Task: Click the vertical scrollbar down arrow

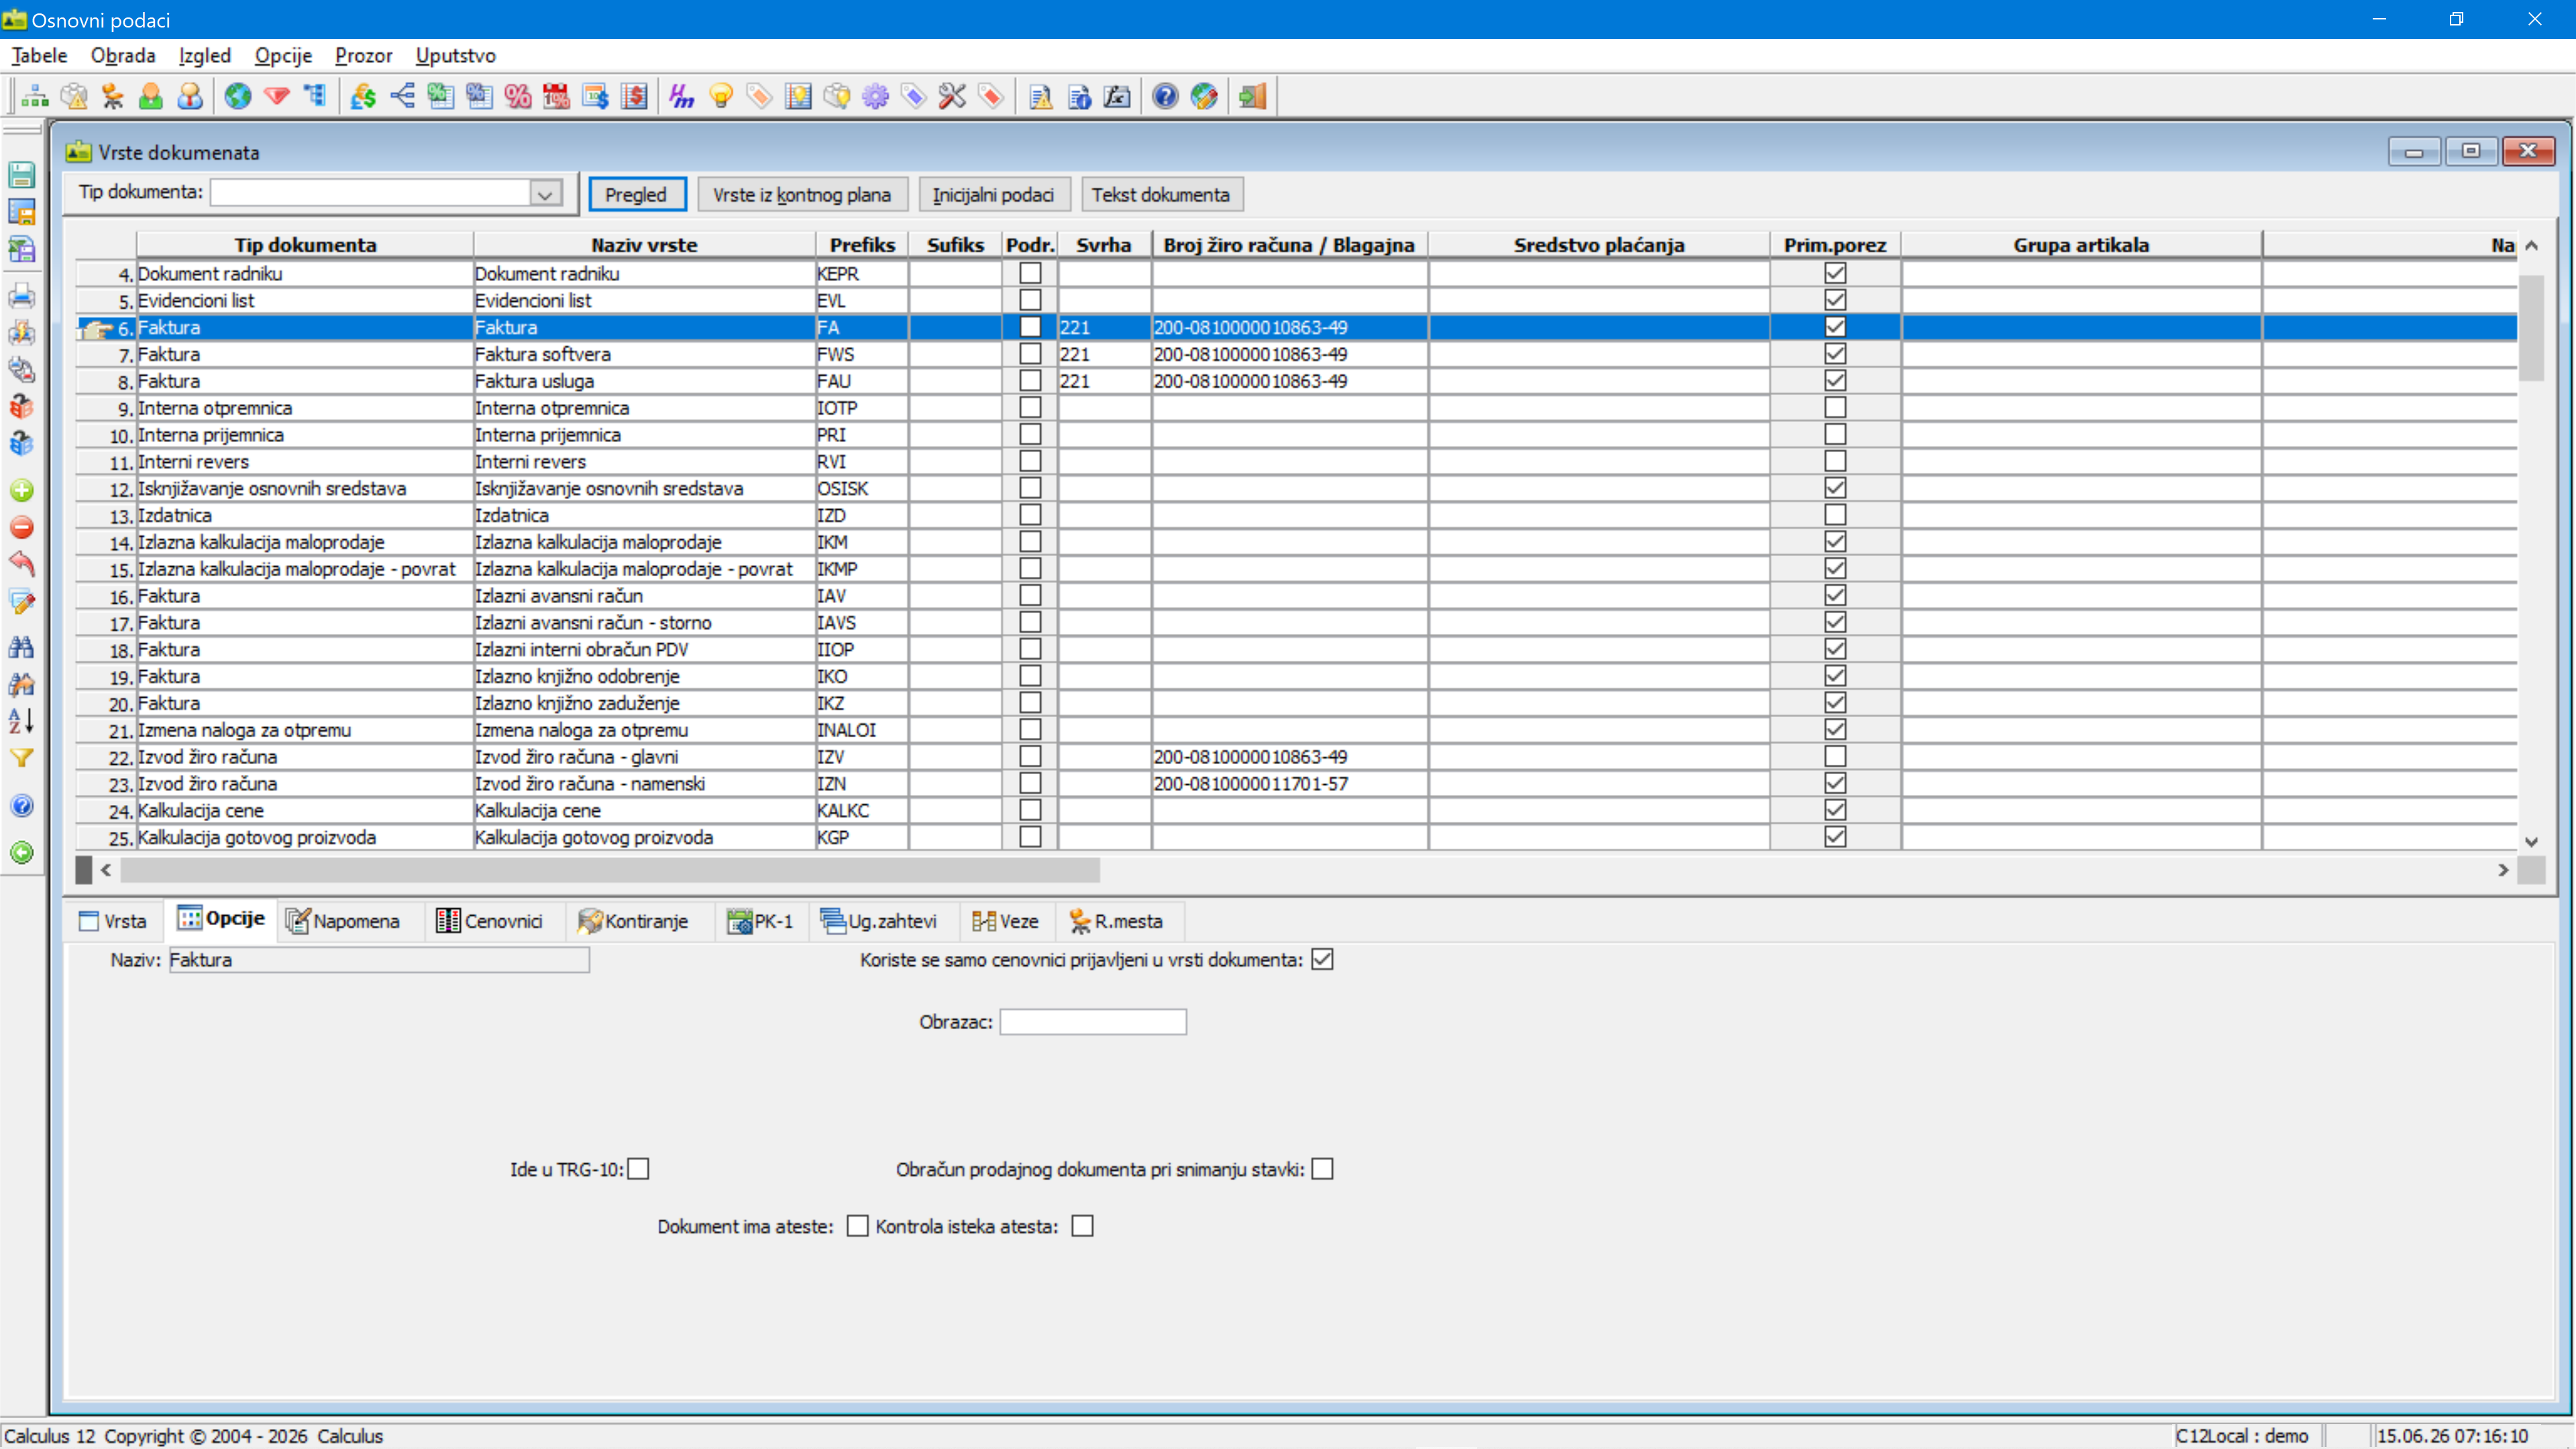Action: (x=2531, y=842)
